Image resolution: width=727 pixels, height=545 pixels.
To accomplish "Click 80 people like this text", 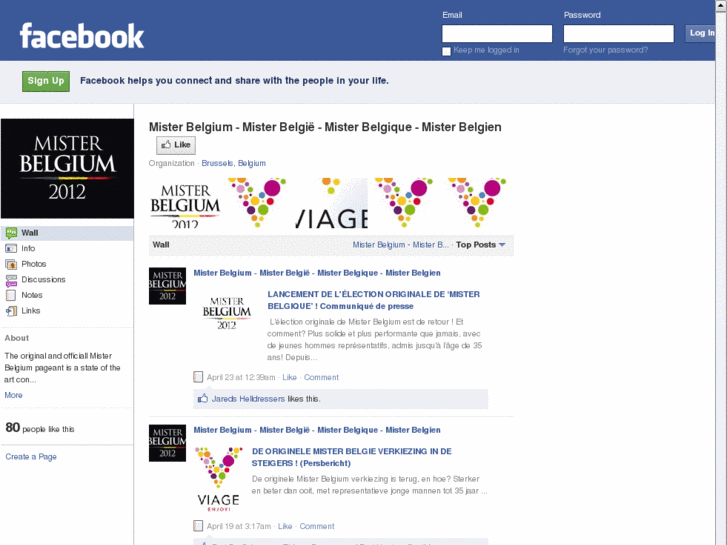I will (40, 428).
